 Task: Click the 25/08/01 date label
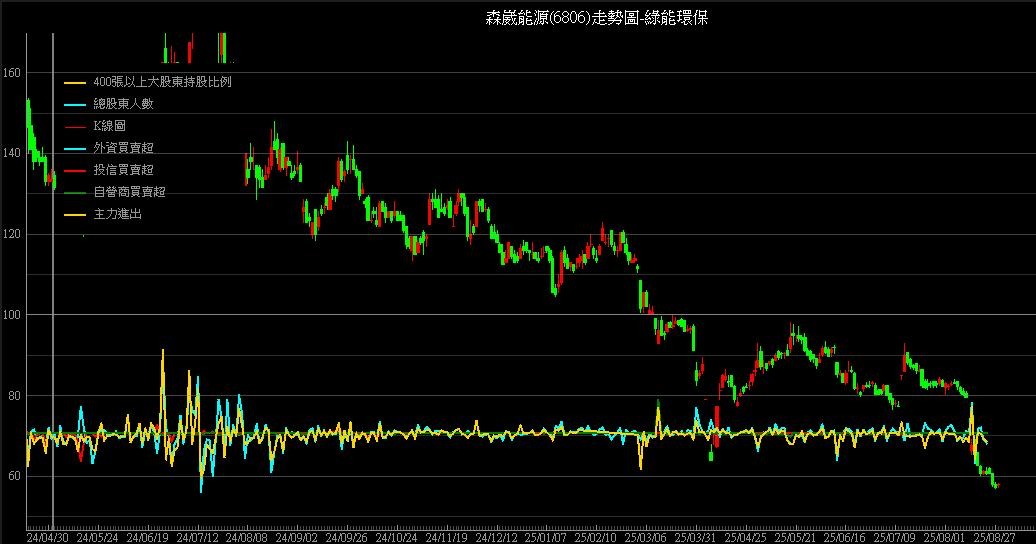point(944,537)
